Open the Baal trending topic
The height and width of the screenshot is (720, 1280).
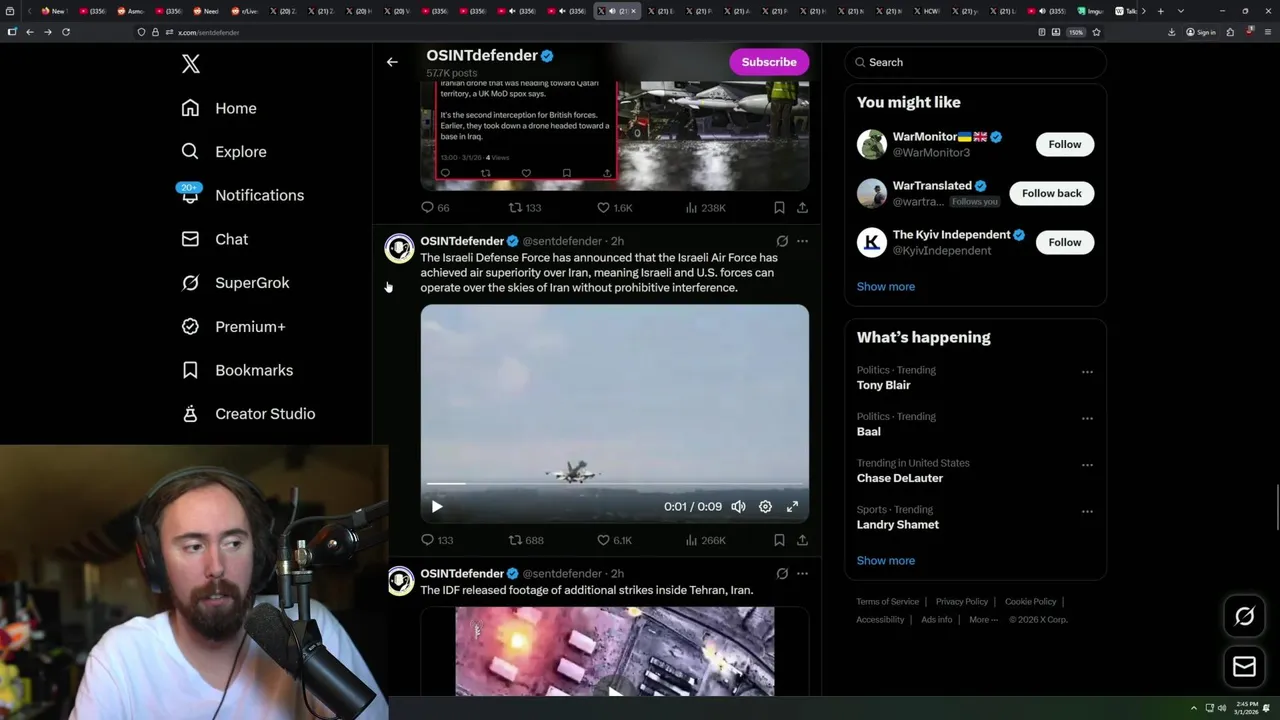869,432
